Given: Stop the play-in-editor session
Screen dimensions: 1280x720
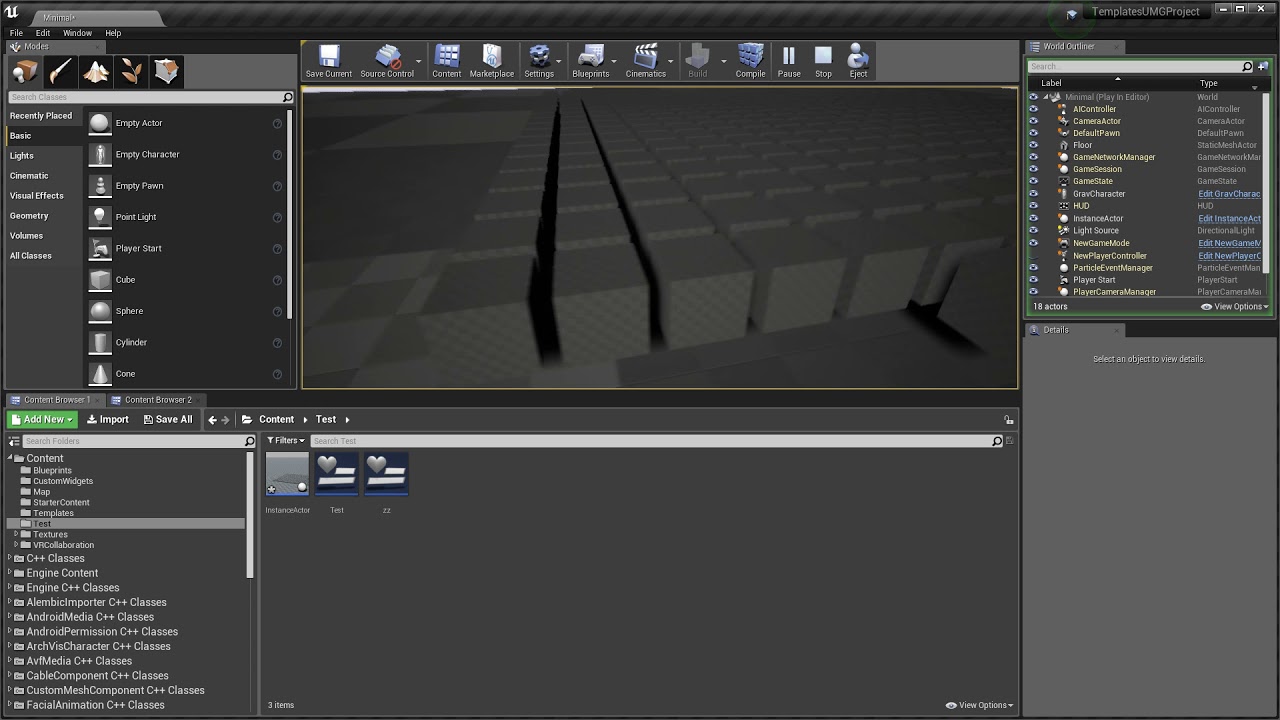Looking at the screenshot, I should [823, 61].
